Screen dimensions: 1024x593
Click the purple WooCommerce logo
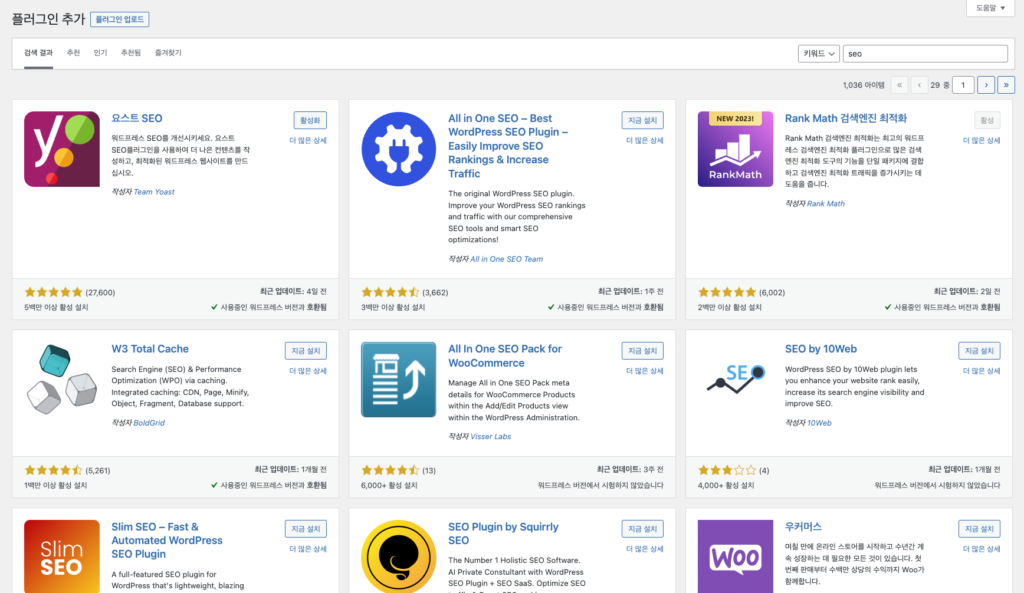coord(735,556)
